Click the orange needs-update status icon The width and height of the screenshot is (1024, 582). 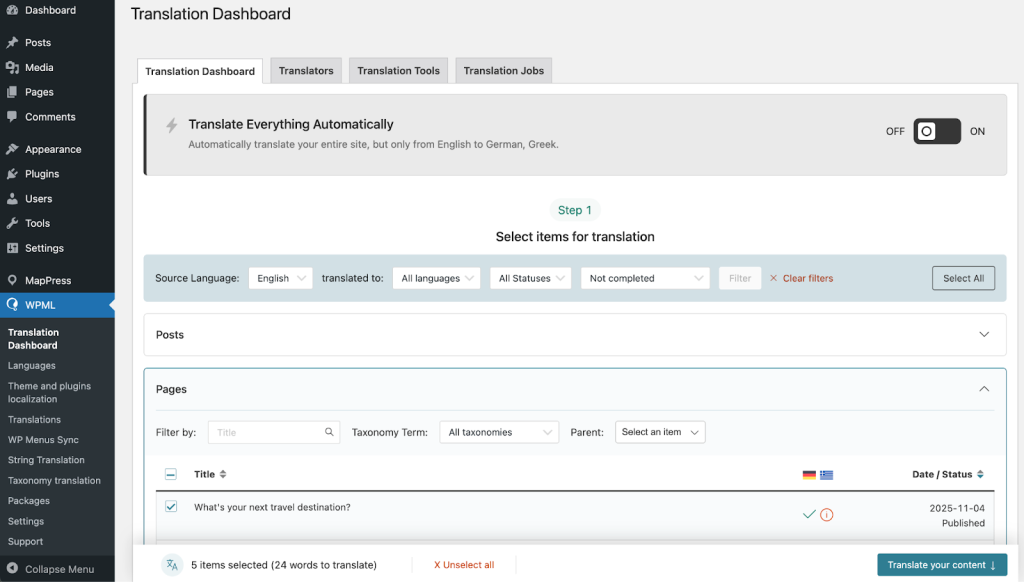click(x=827, y=515)
